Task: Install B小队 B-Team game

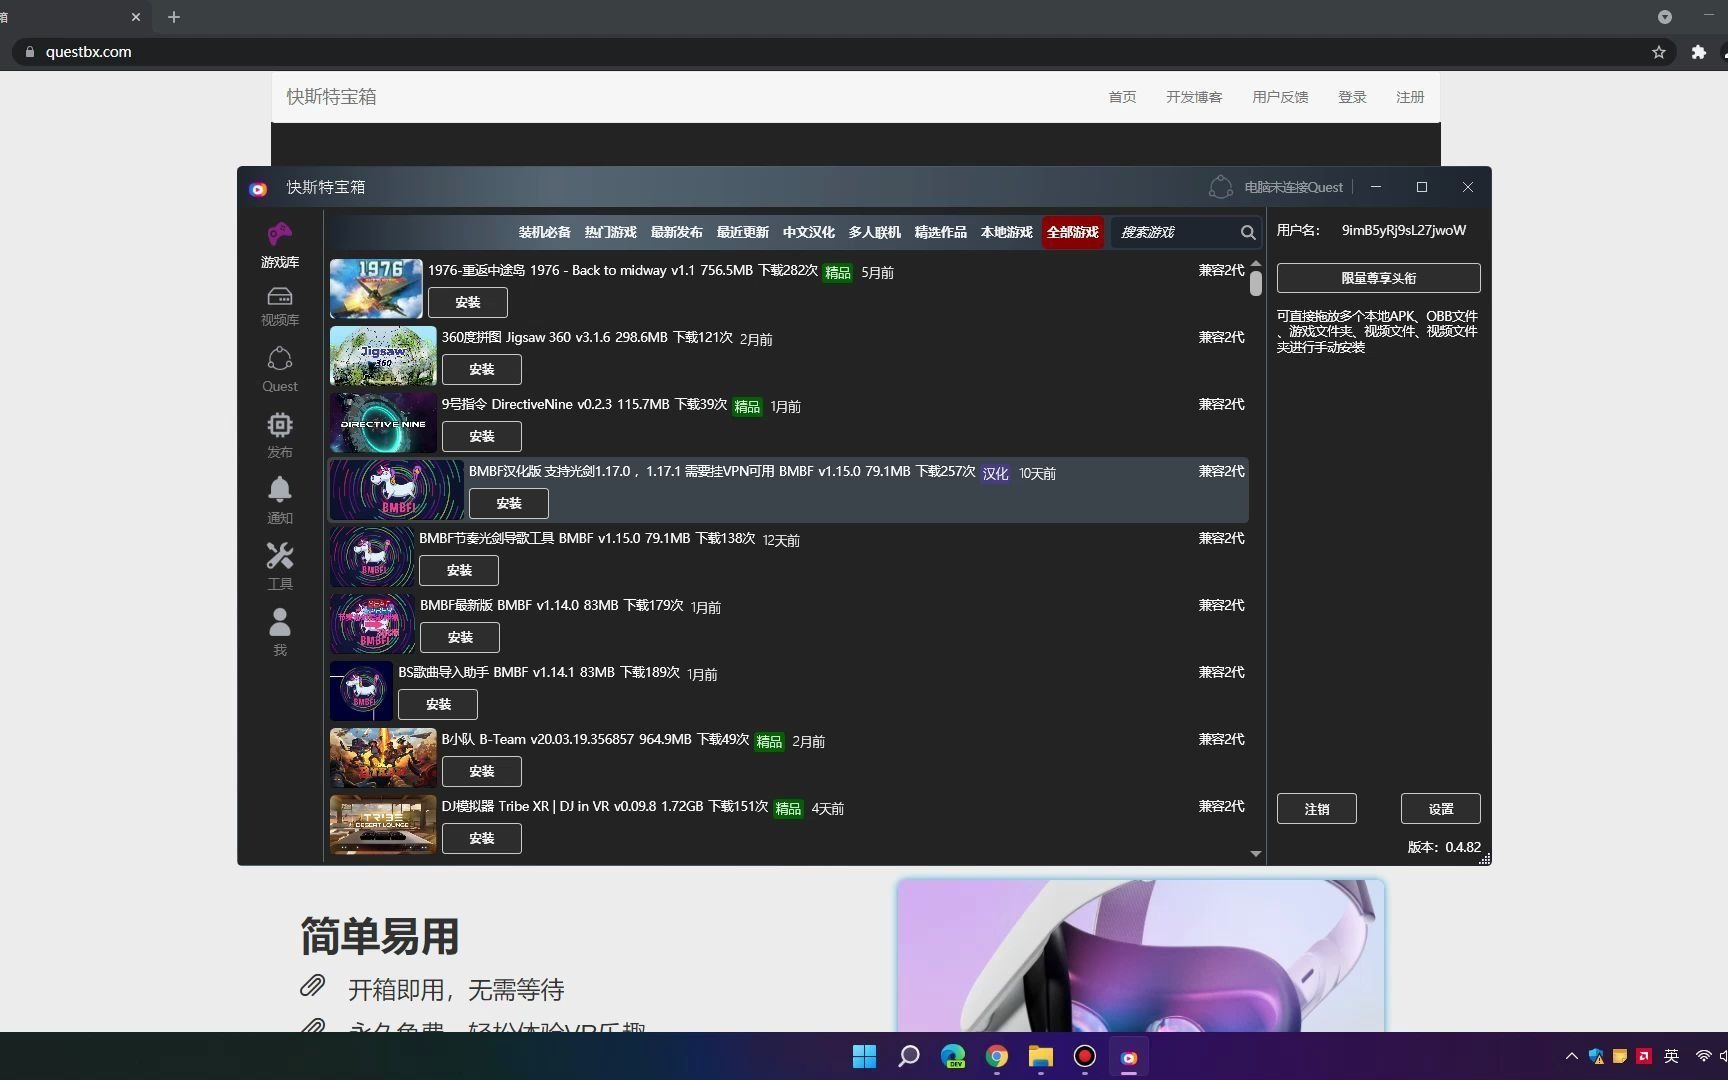Action: tap(482, 771)
